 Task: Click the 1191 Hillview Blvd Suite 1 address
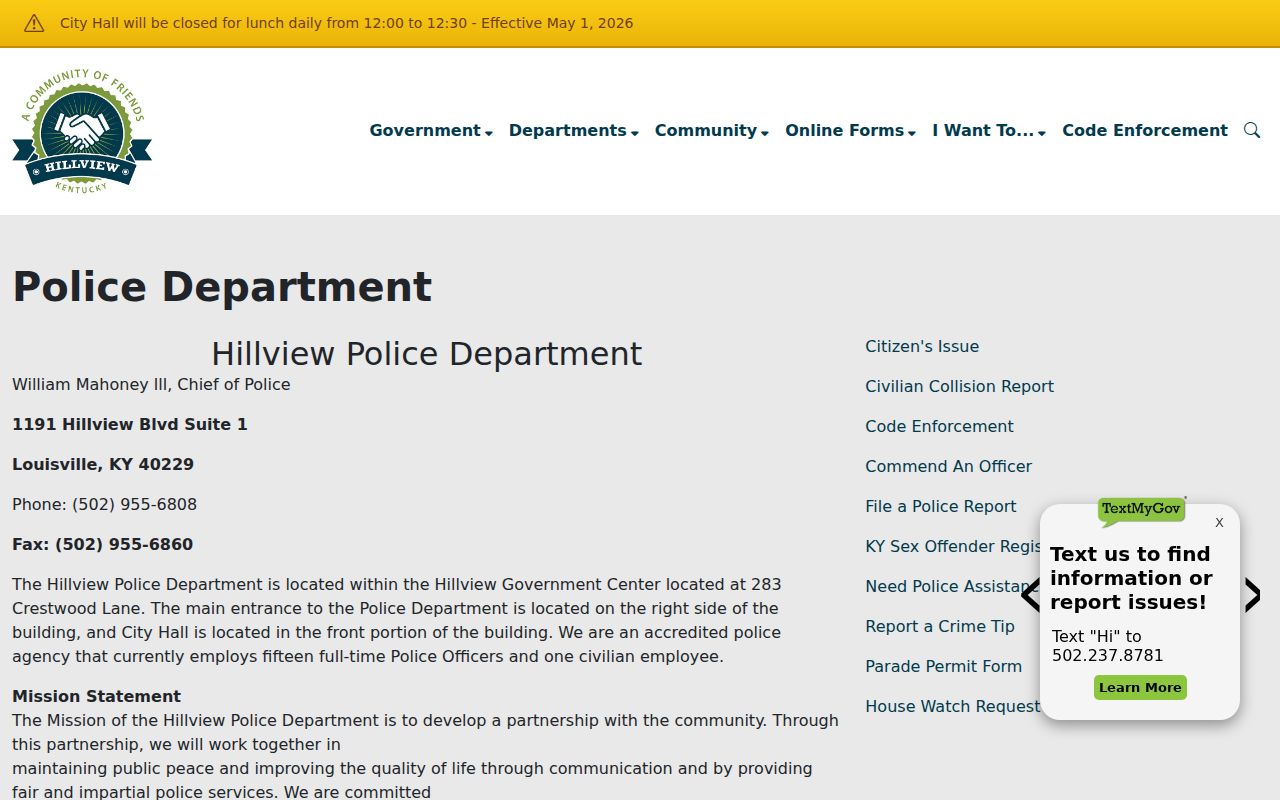130,424
